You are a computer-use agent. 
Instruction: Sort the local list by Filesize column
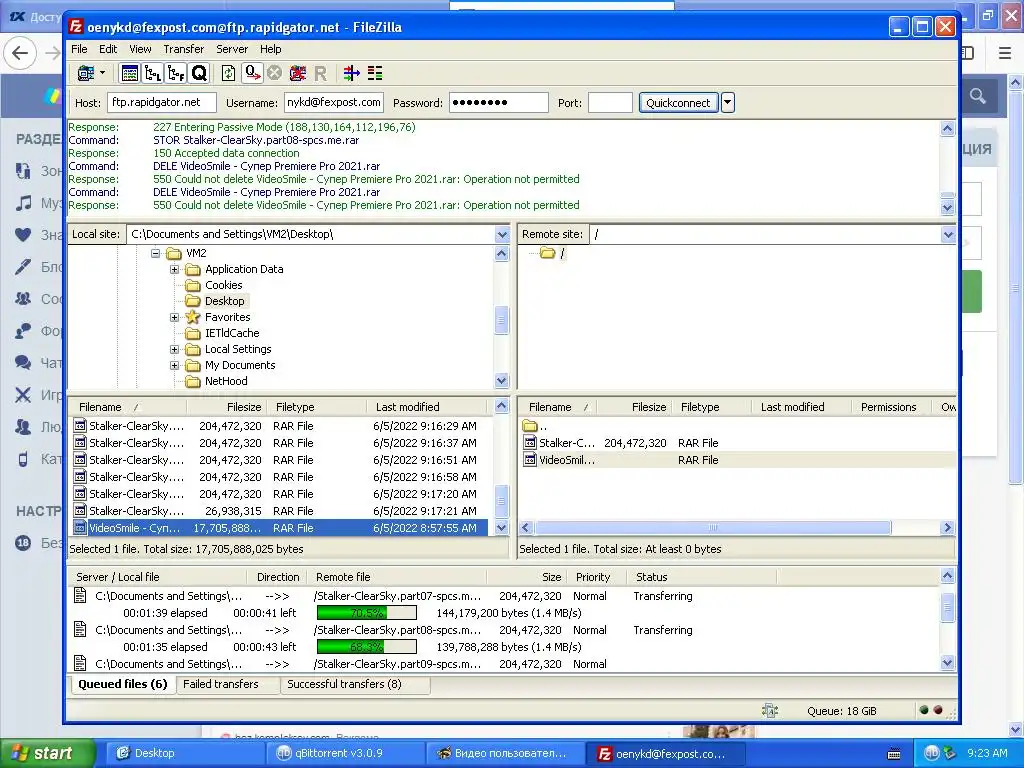coord(226,407)
